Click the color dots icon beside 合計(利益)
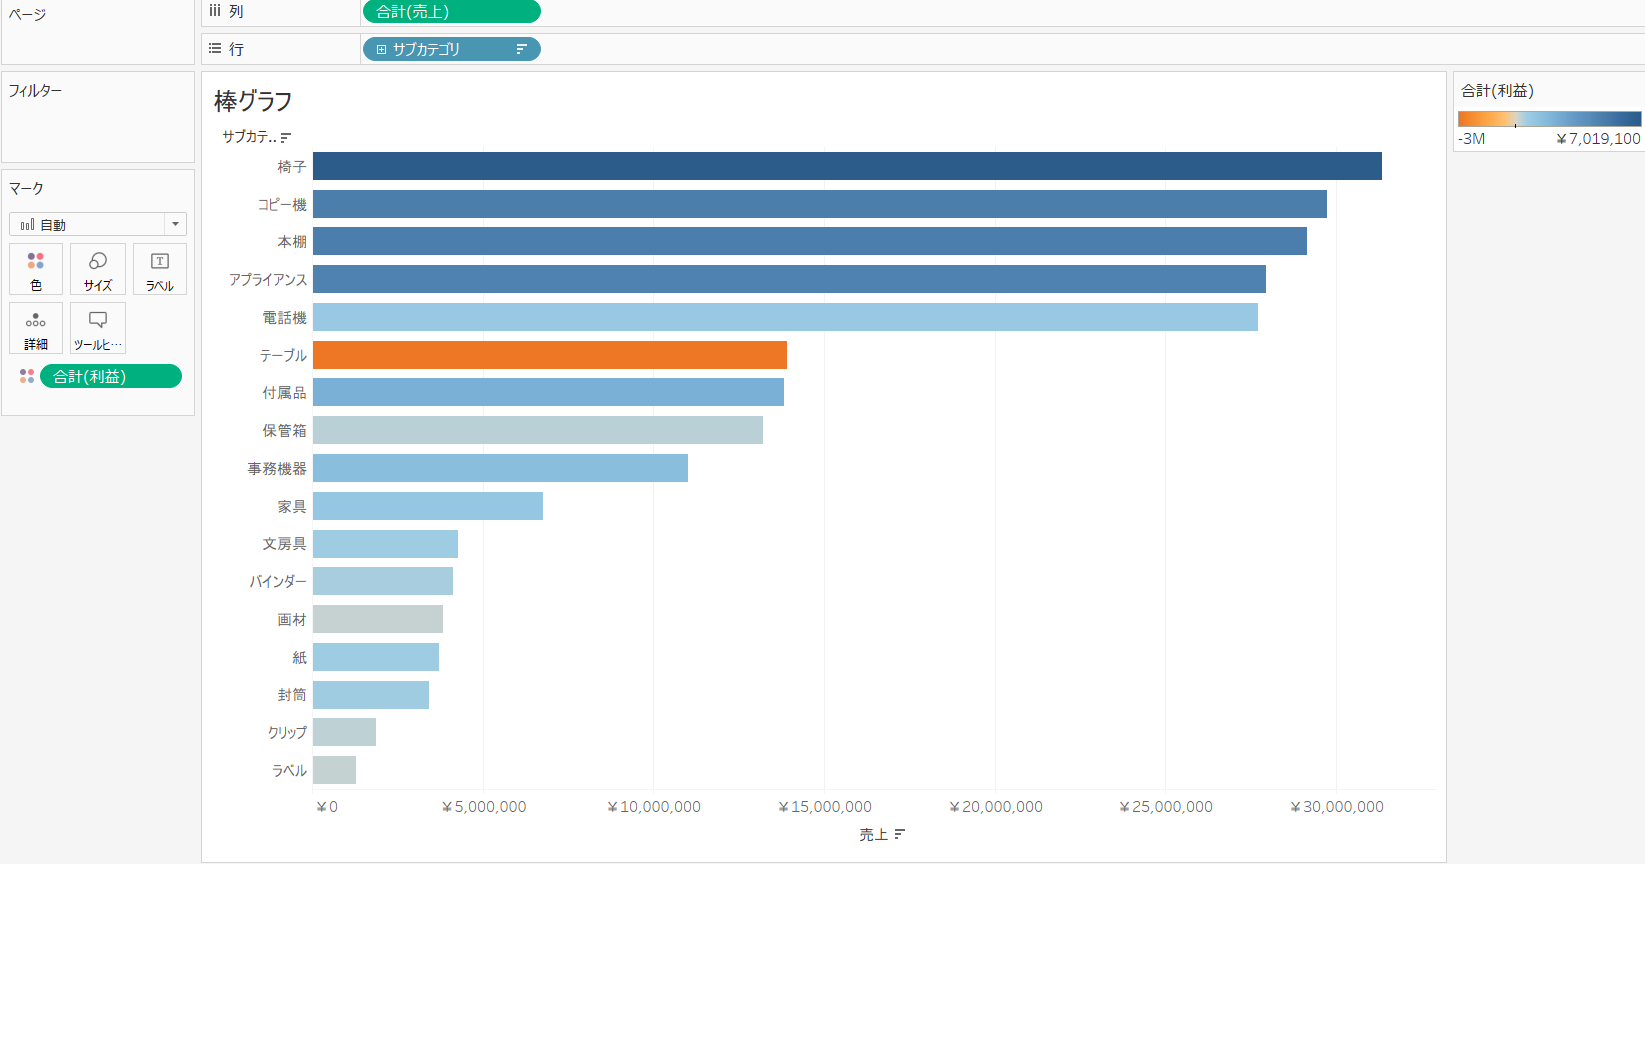 pyautogui.click(x=27, y=376)
